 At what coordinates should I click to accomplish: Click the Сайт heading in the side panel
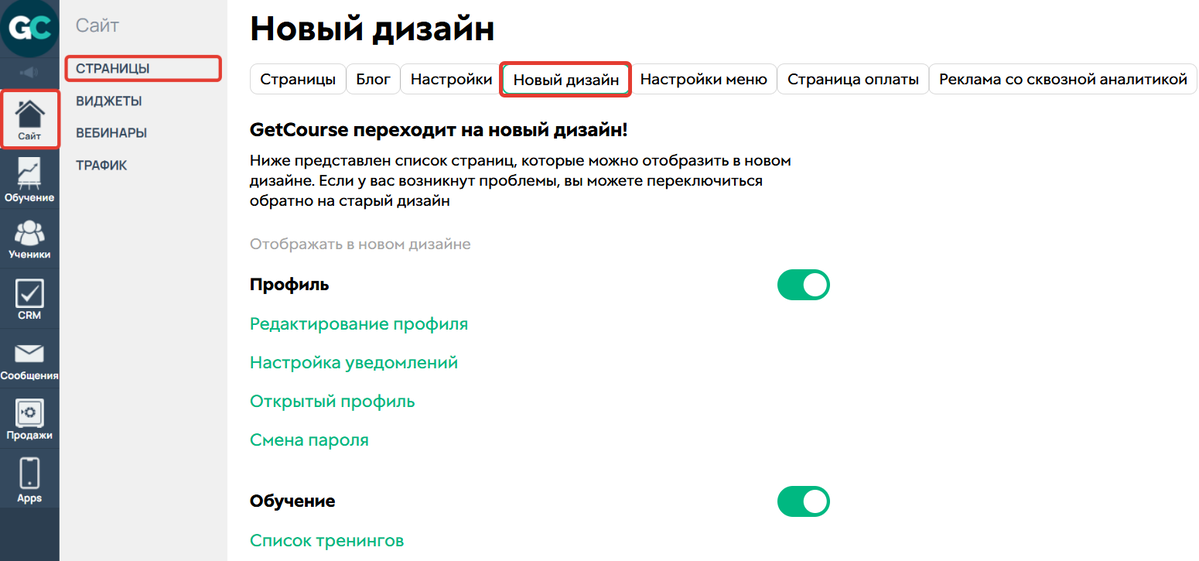pos(97,26)
